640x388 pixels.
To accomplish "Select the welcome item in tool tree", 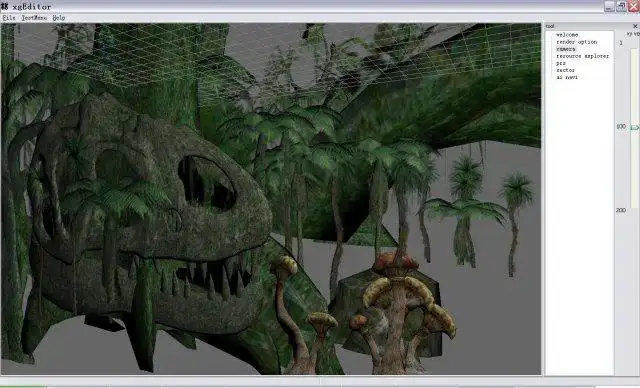I will (567, 35).
